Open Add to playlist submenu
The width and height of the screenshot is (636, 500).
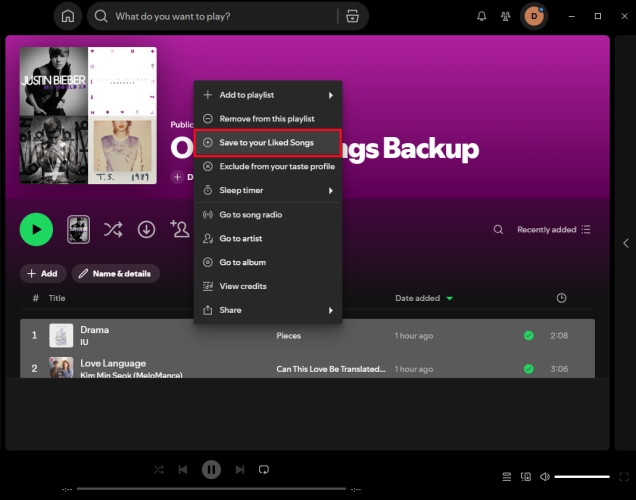click(268, 95)
